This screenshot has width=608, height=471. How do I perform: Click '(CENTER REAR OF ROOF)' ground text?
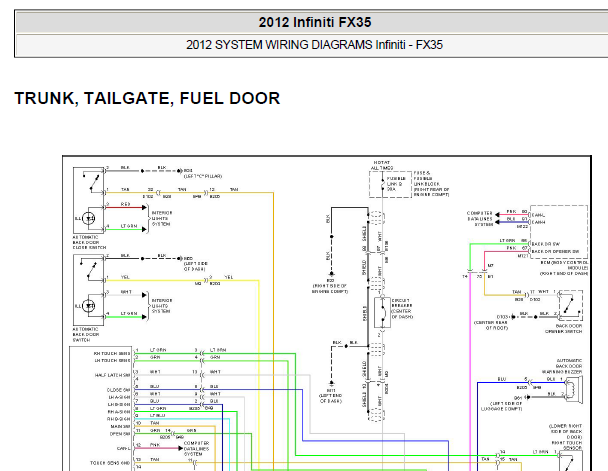point(491,325)
